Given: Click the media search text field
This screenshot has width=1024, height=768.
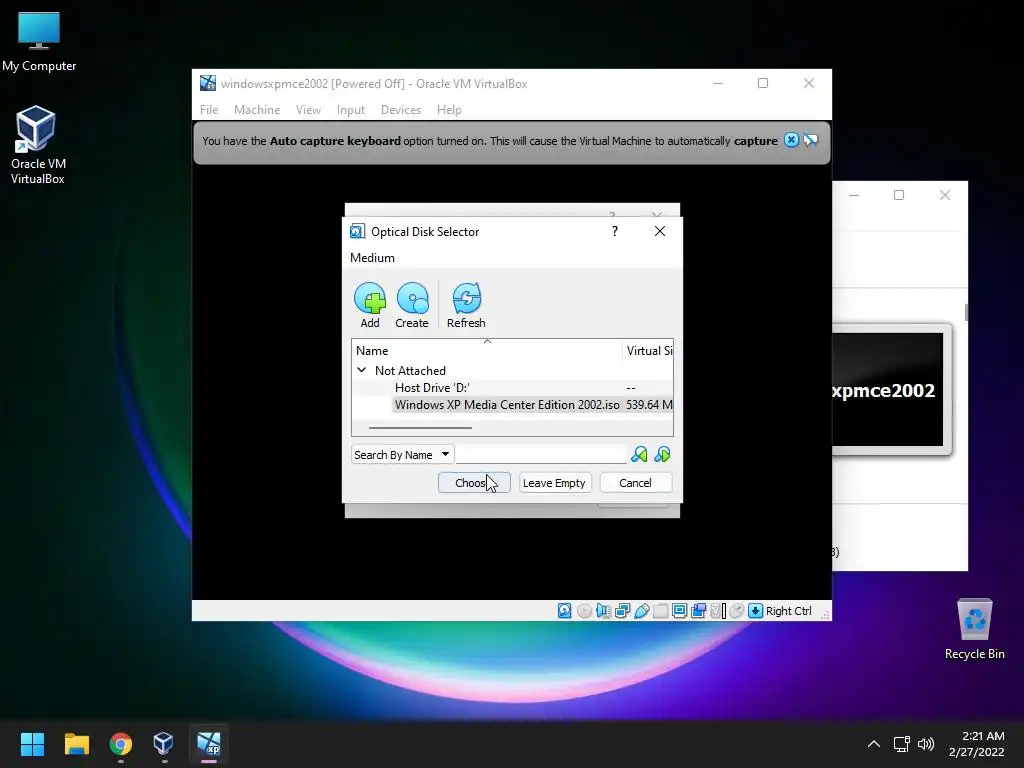Looking at the screenshot, I should pyautogui.click(x=541, y=455).
